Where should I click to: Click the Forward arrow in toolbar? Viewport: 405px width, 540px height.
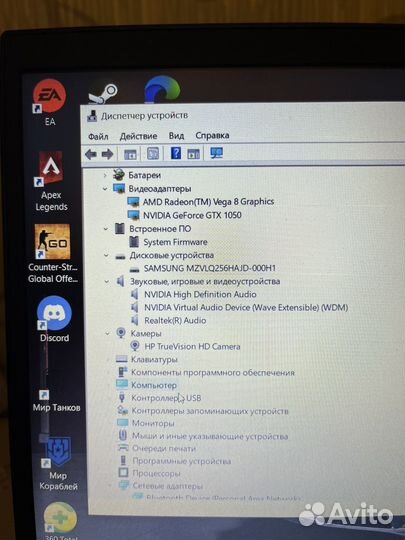click(107, 154)
